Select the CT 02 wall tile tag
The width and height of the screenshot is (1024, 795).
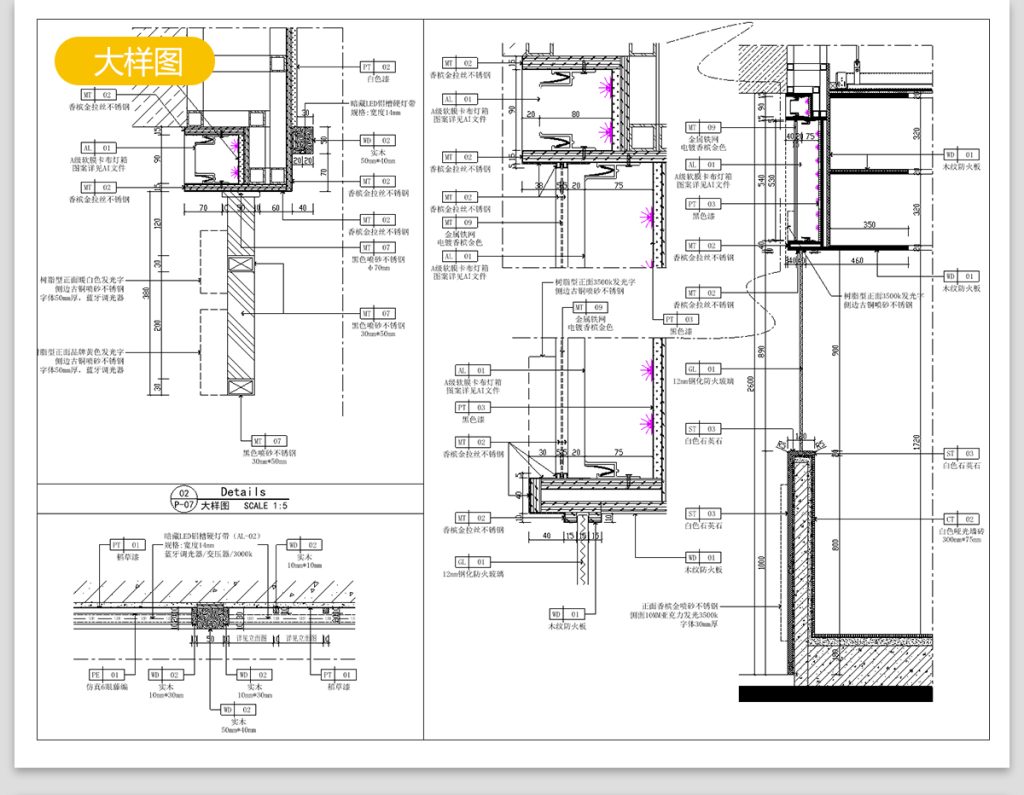[961, 519]
